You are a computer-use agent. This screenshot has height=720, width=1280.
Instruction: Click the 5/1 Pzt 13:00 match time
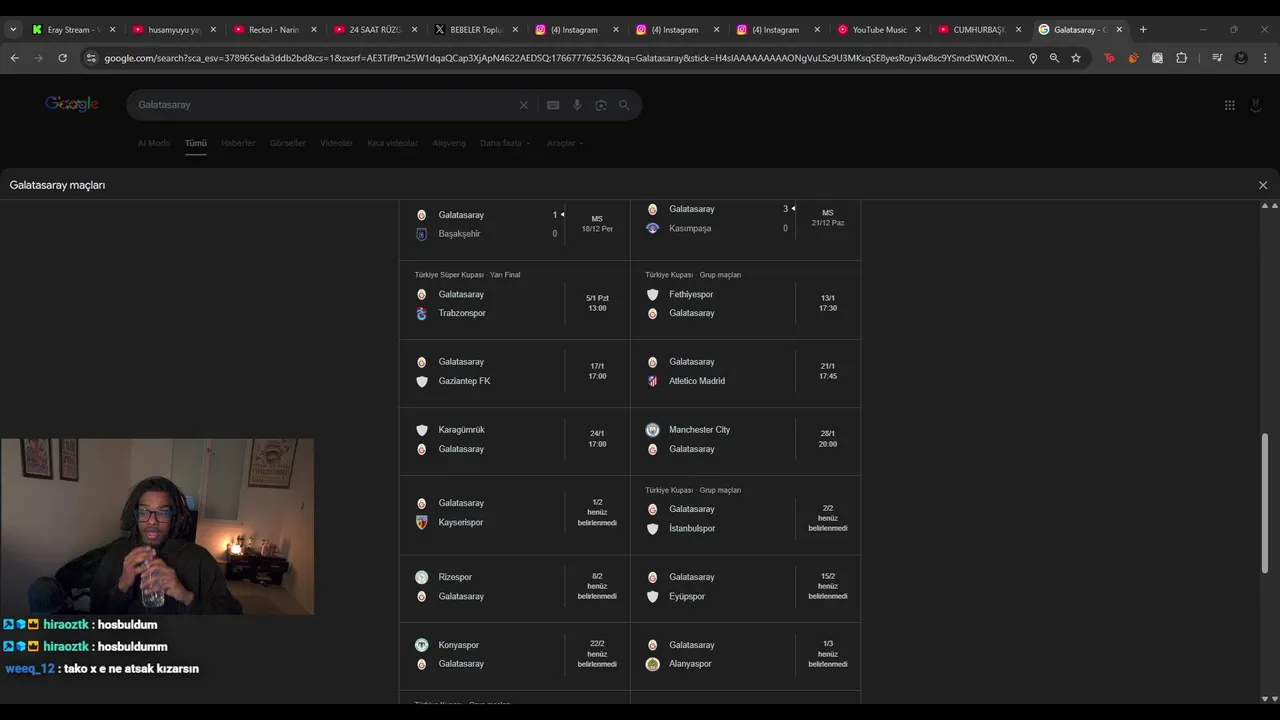point(597,303)
